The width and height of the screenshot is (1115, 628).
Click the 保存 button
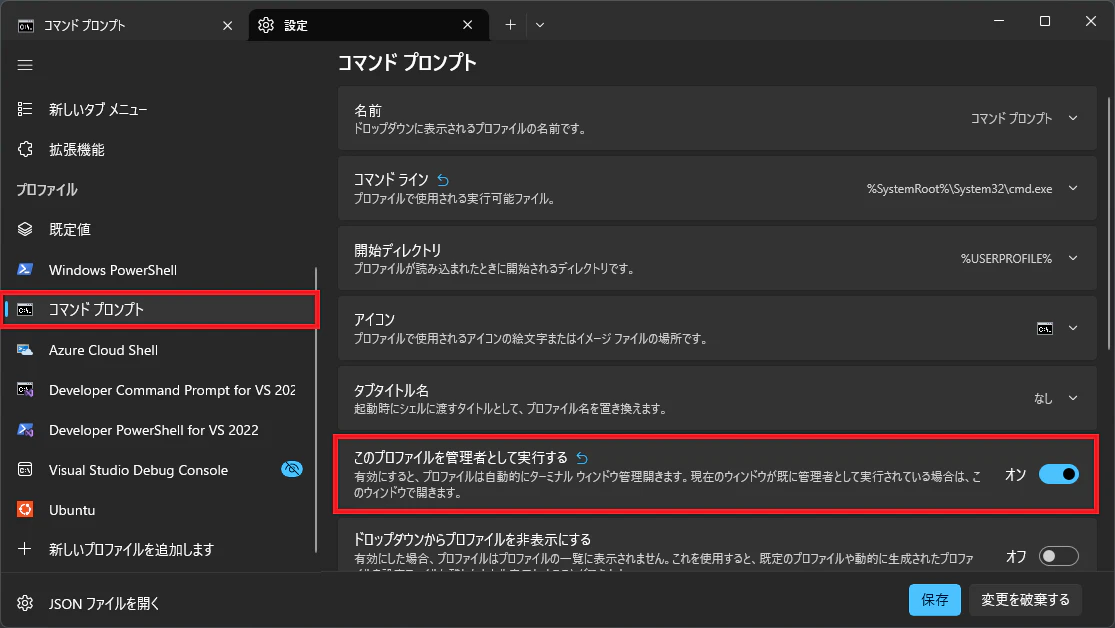[934, 600]
